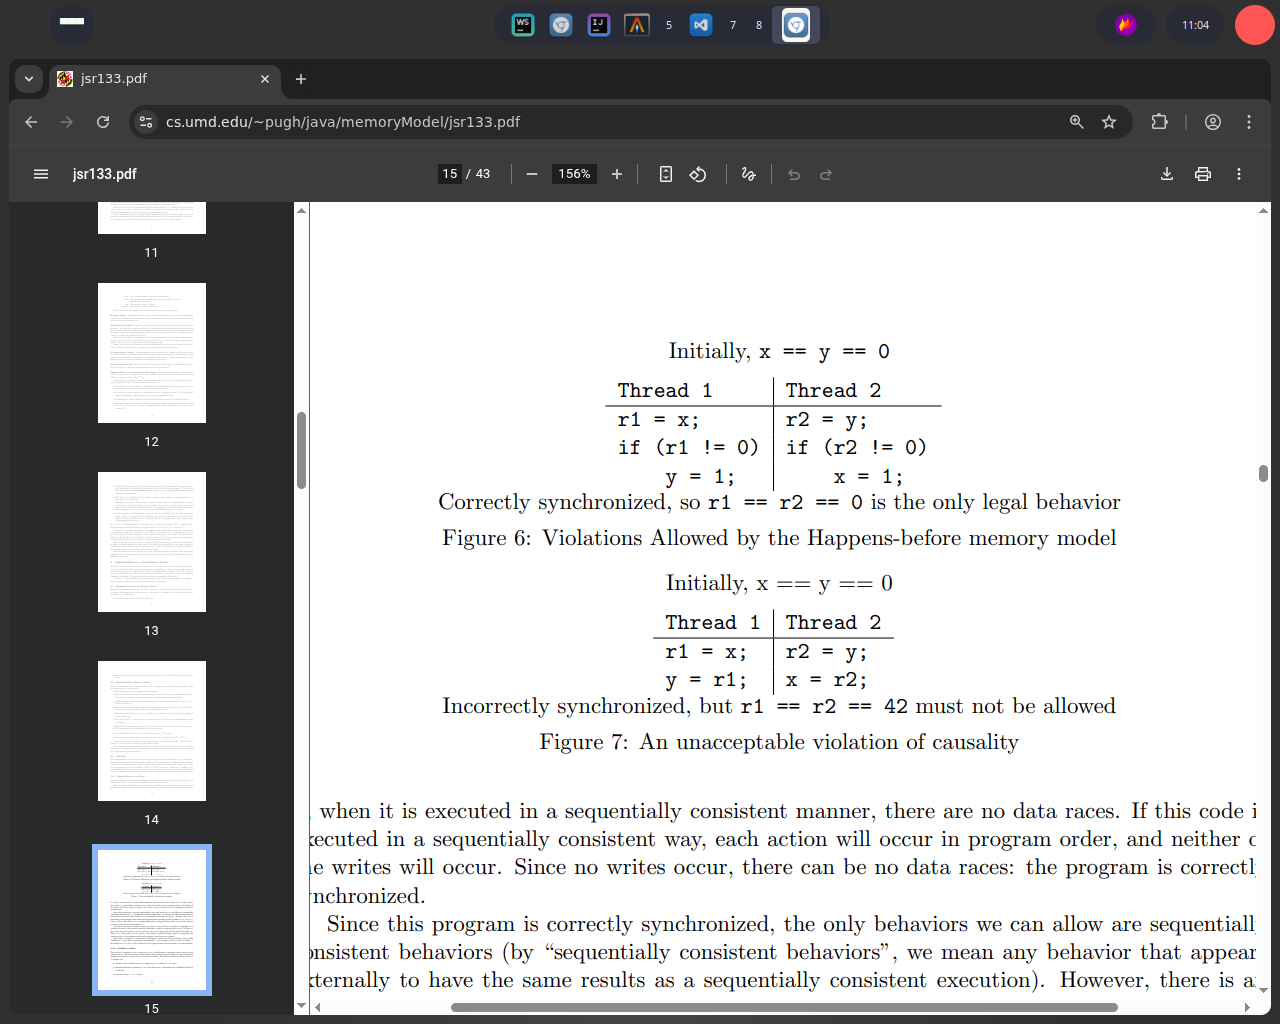The image size is (1280, 1024).
Task: Zoom in on the PDF
Action: click(617, 174)
